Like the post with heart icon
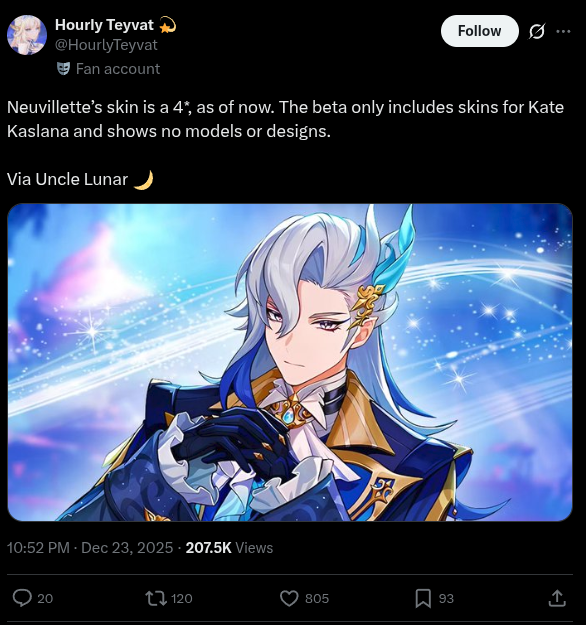The height and width of the screenshot is (625, 586). [289, 598]
